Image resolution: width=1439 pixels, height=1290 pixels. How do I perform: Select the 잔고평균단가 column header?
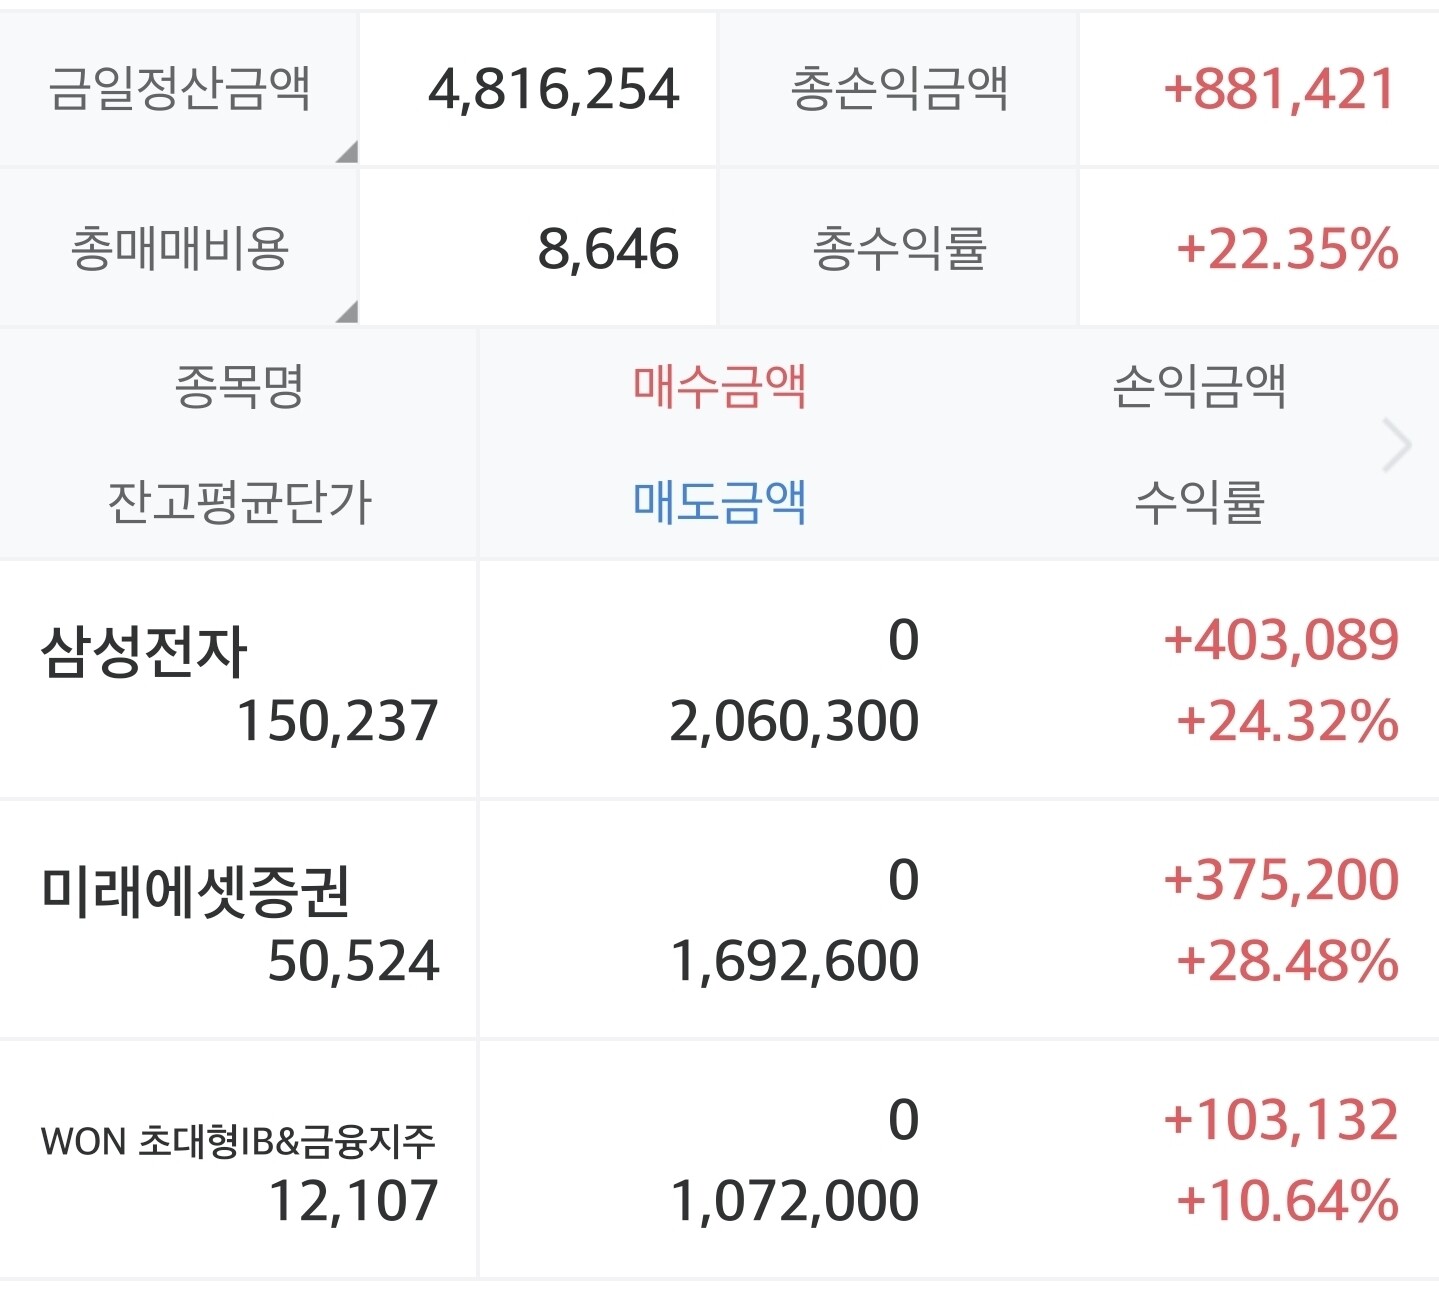pos(239,502)
